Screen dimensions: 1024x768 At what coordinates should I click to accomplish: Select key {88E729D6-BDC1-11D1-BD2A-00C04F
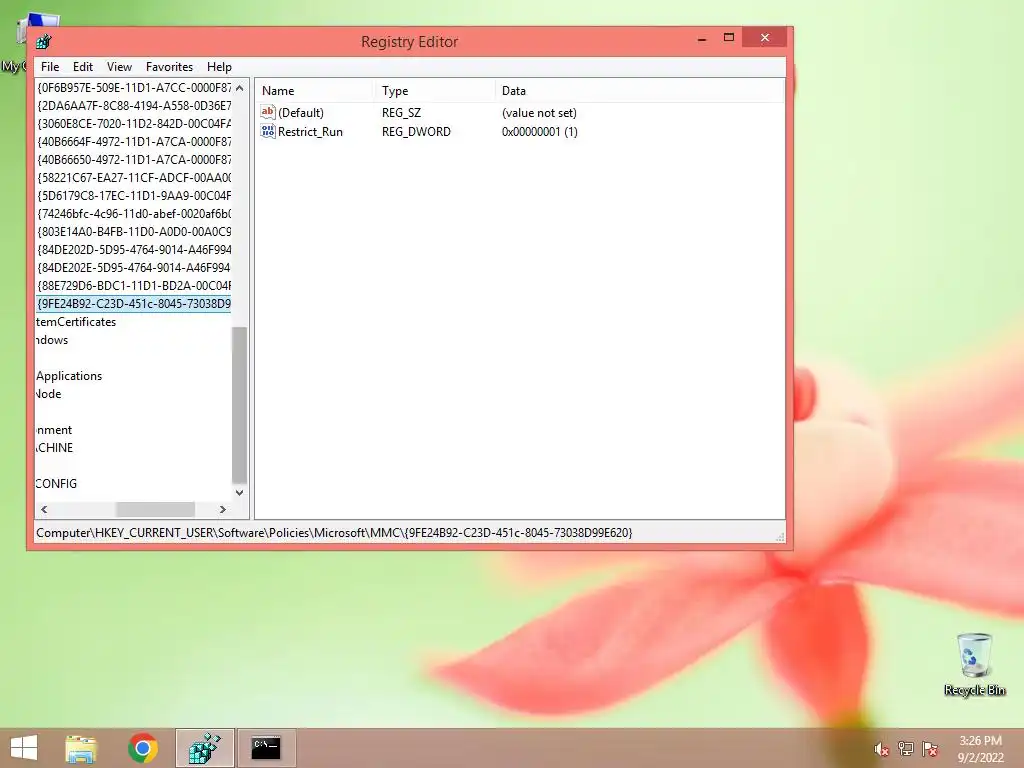click(x=134, y=286)
